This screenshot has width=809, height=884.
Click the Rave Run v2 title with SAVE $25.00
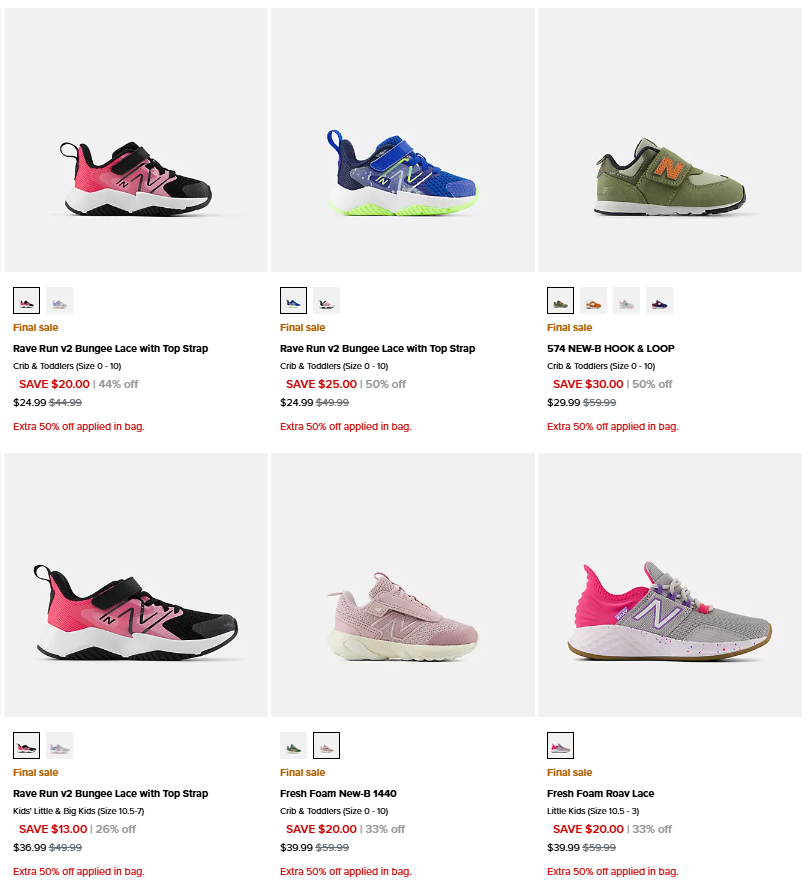pyautogui.click(x=377, y=349)
